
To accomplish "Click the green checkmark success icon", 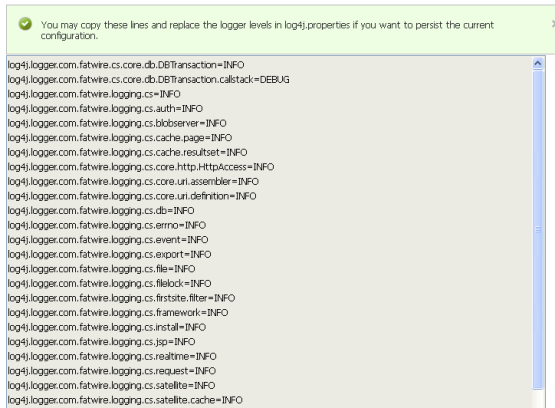I will (x=25, y=24).
